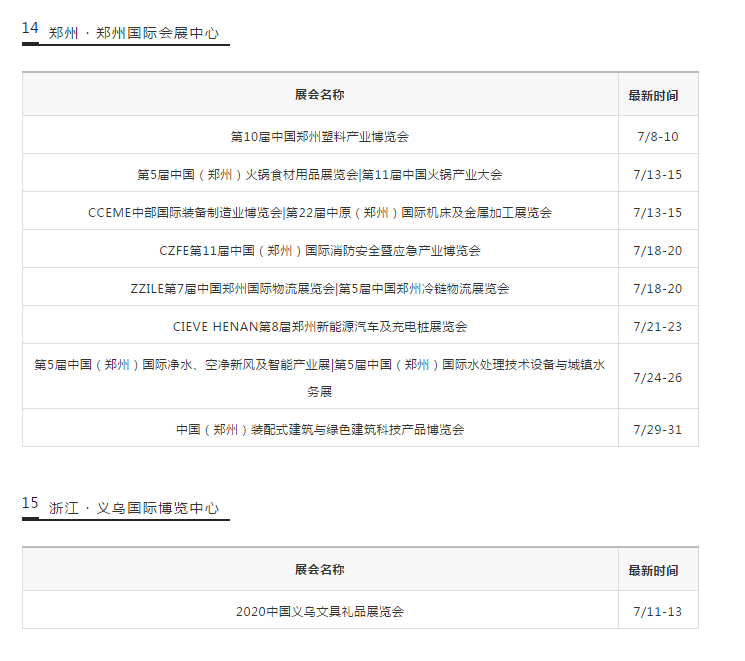
Task: Click the section number 14
Action: (30, 28)
